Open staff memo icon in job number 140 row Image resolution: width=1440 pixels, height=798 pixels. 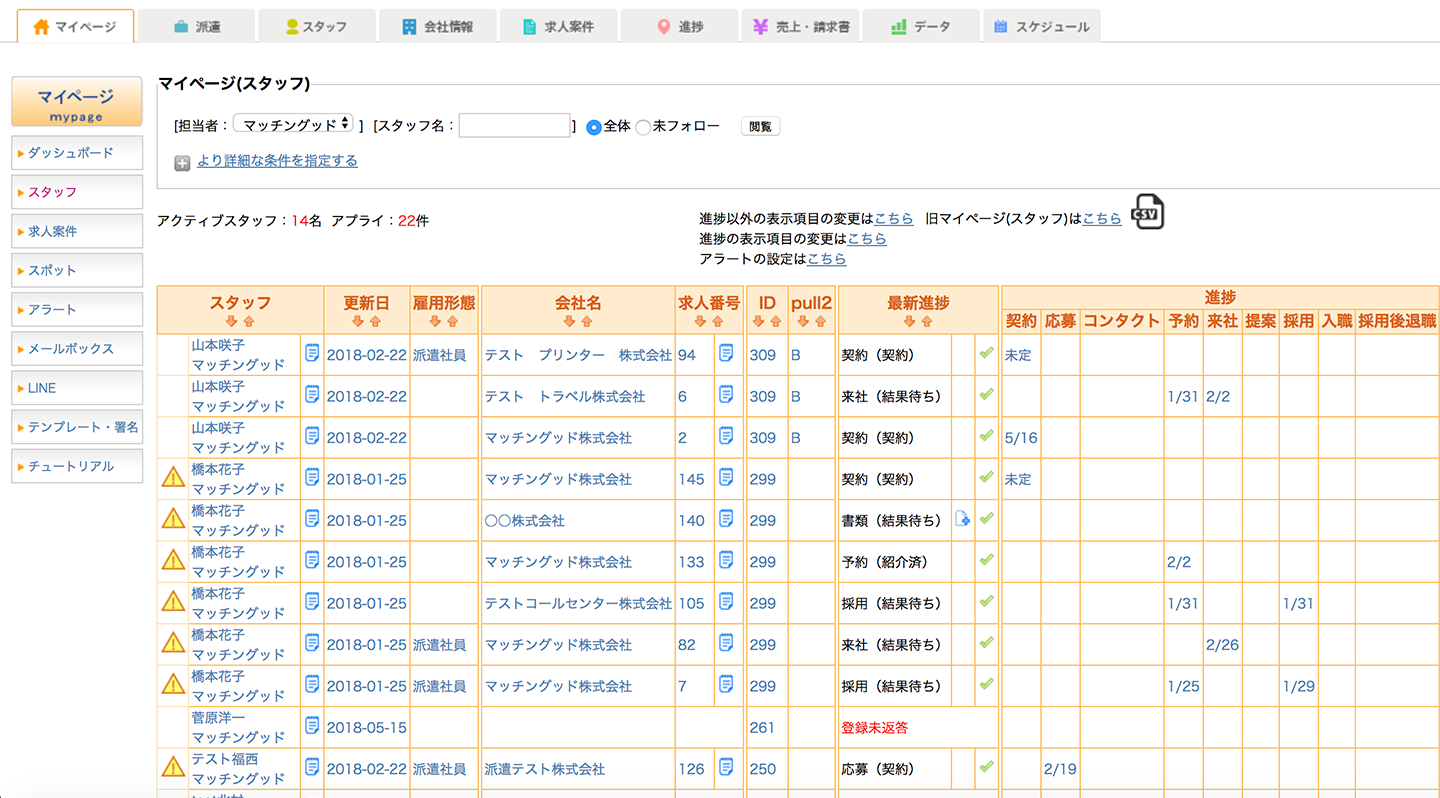(x=312, y=519)
